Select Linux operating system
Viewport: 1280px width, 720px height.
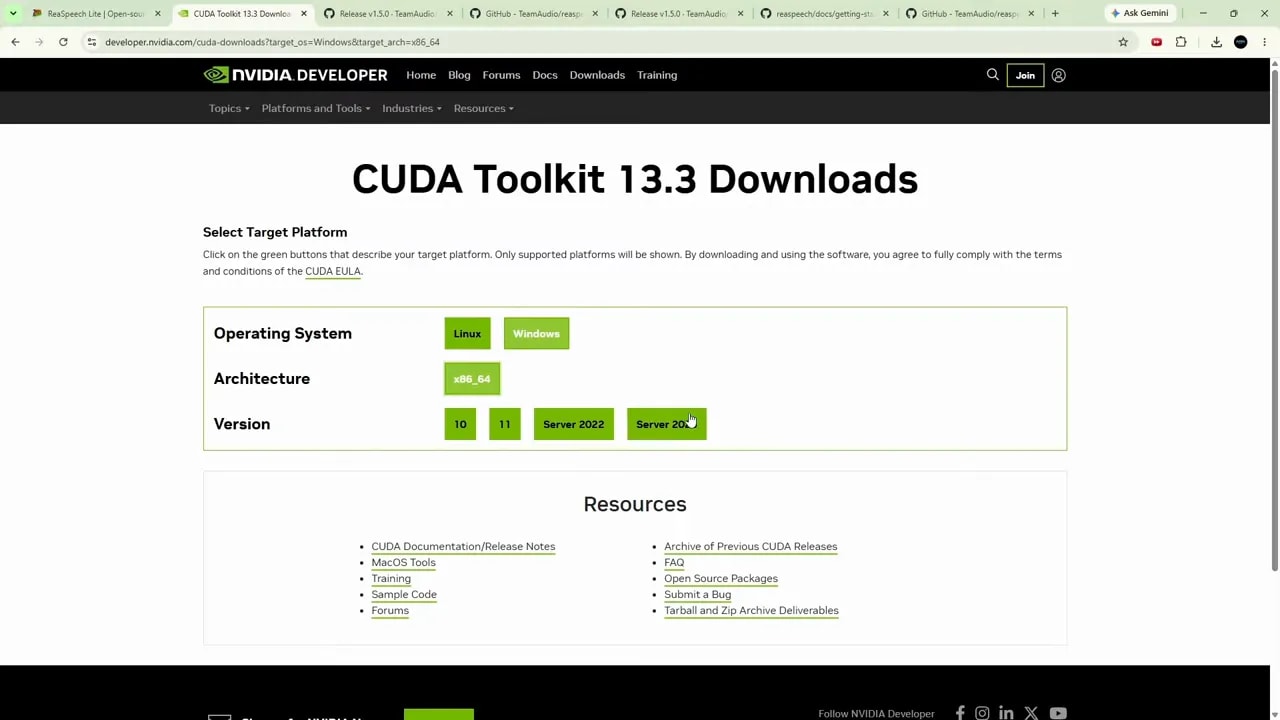pyautogui.click(x=467, y=333)
